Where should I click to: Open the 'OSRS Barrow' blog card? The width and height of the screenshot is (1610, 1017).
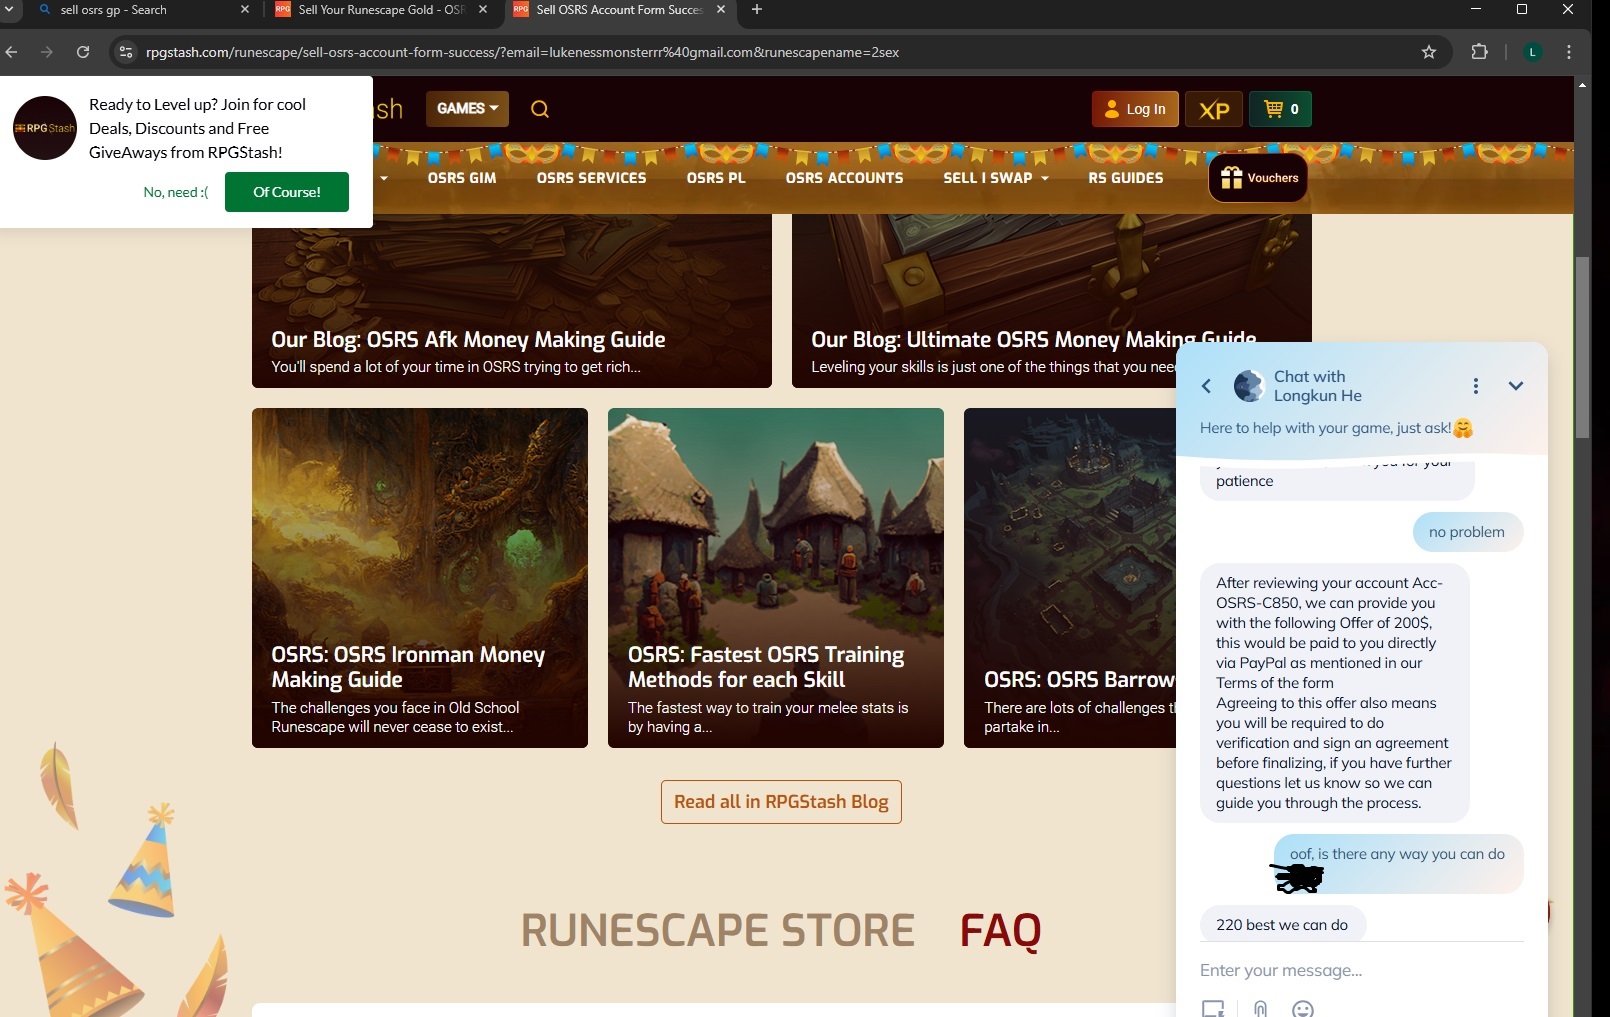(1070, 578)
